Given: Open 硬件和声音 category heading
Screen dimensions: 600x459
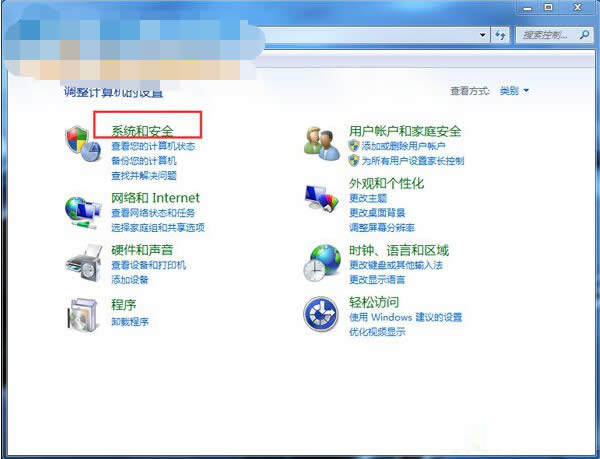Looking at the screenshot, I should pyautogui.click(x=142, y=250).
